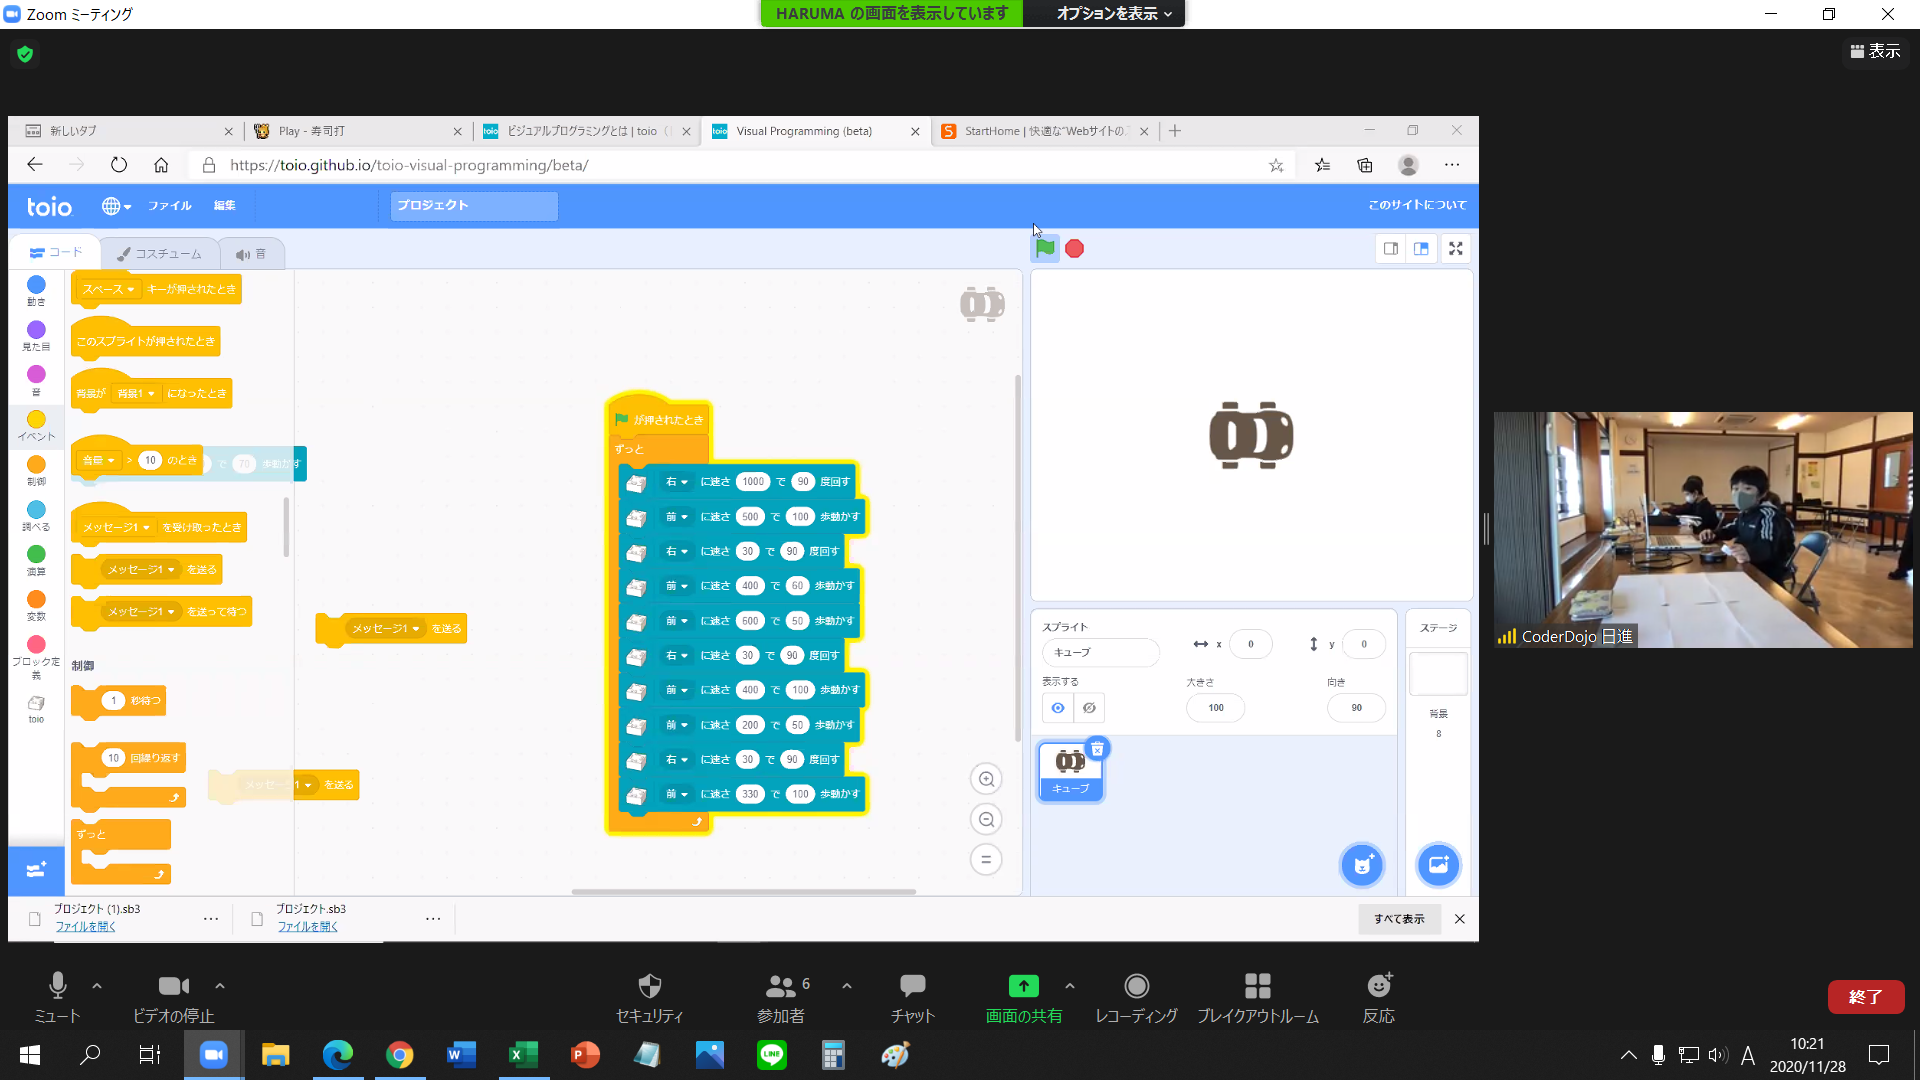Open the language globe dropdown
The width and height of the screenshot is (1920, 1080).
pos(116,206)
